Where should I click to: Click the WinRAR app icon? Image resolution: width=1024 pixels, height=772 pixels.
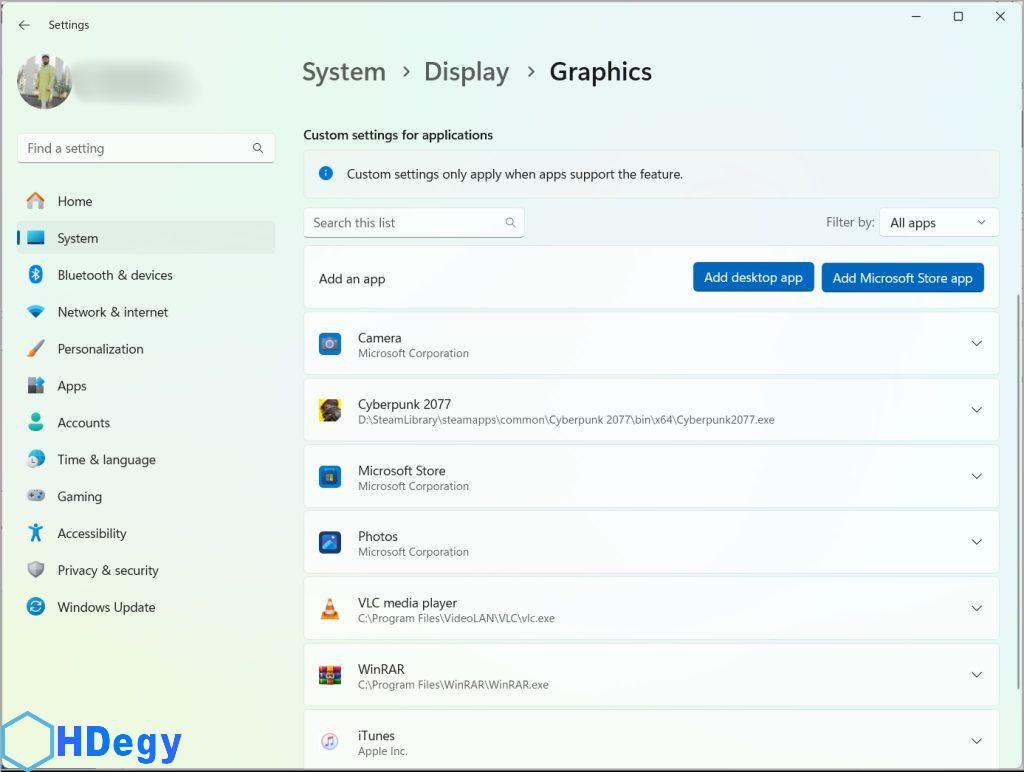pos(330,675)
